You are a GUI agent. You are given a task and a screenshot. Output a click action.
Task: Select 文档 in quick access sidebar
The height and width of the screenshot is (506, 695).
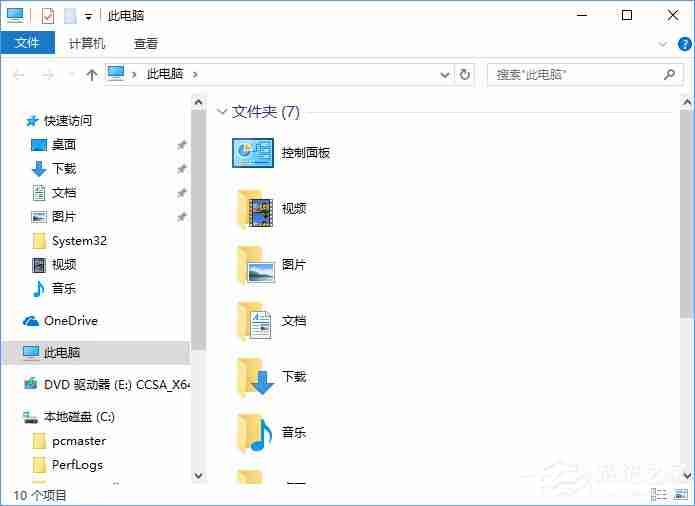click(x=64, y=193)
